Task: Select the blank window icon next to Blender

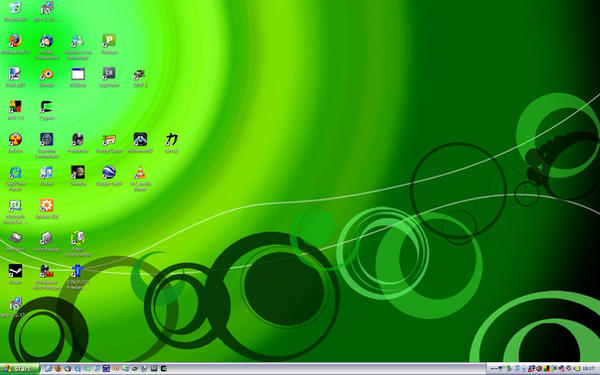Action: [78, 74]
